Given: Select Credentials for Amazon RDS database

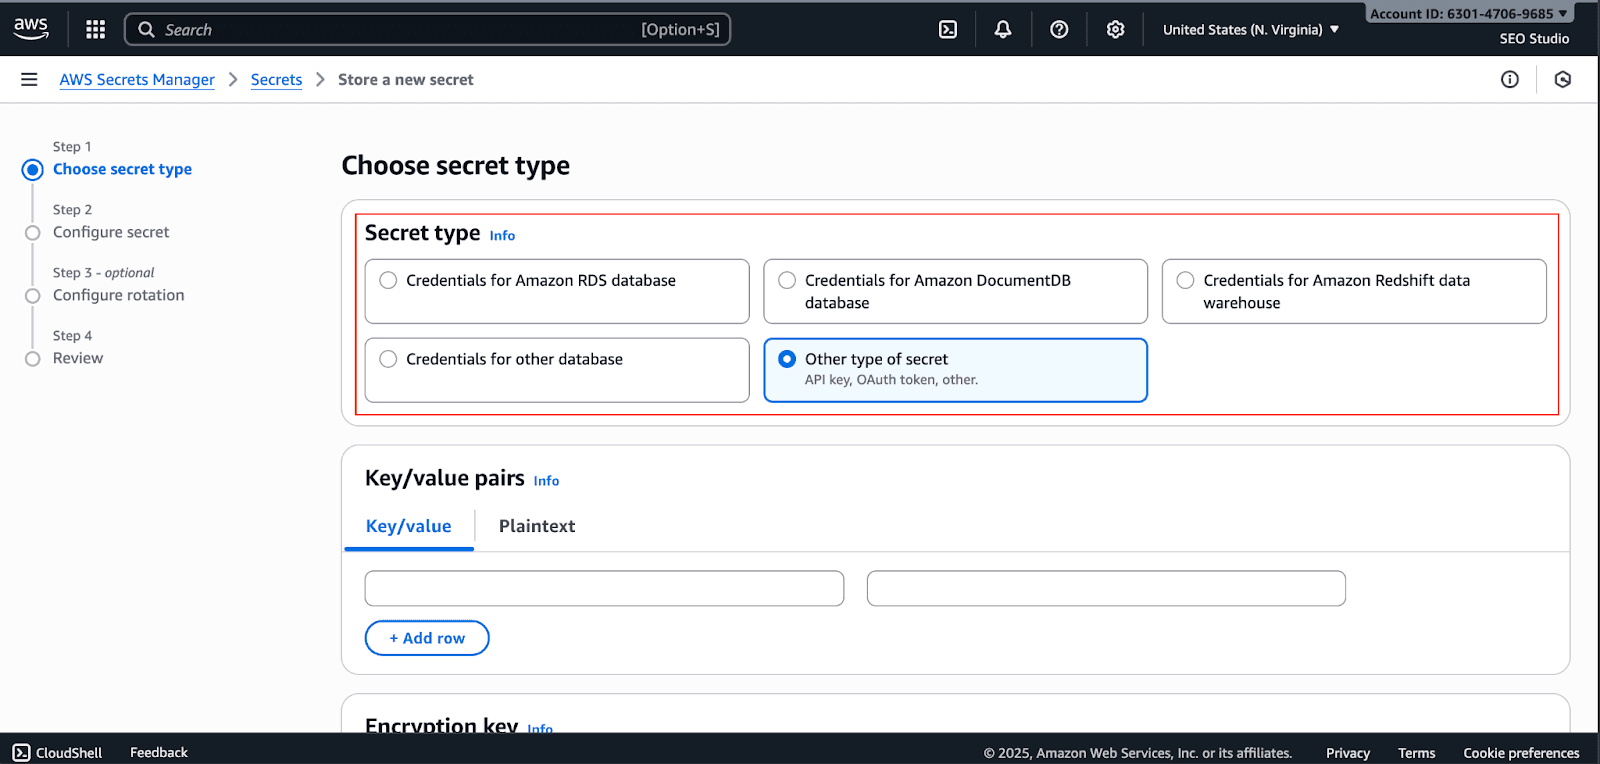Looking at the screenshot, I should 557,291.
